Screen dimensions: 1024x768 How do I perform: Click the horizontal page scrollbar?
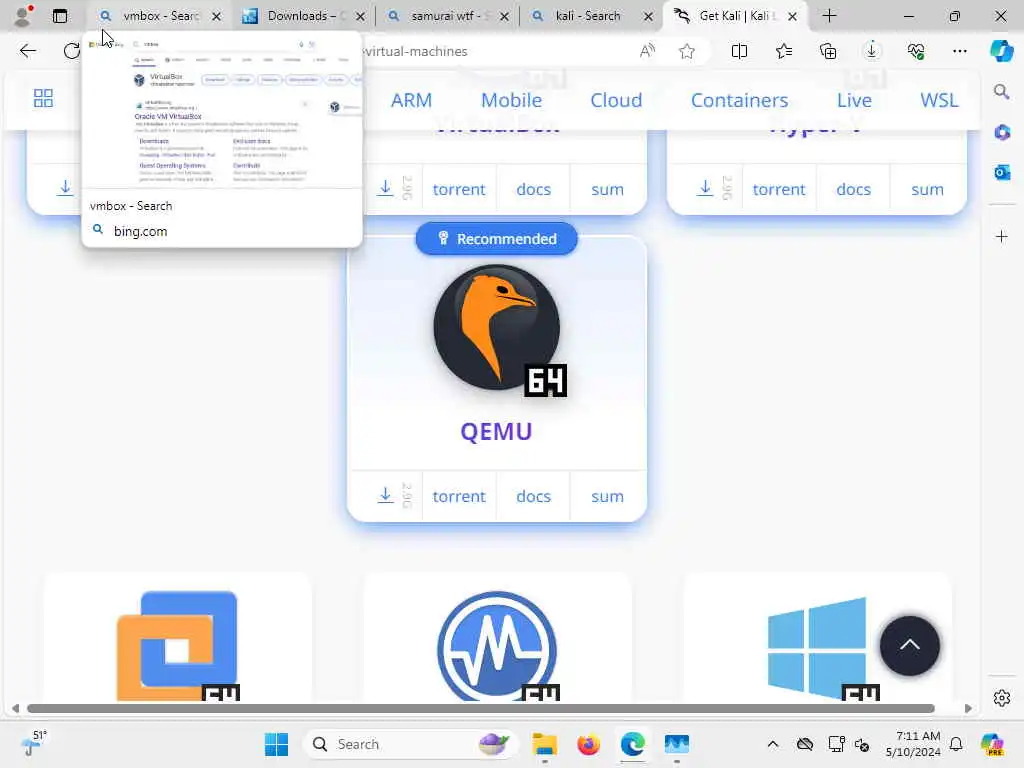pos(481,709)
